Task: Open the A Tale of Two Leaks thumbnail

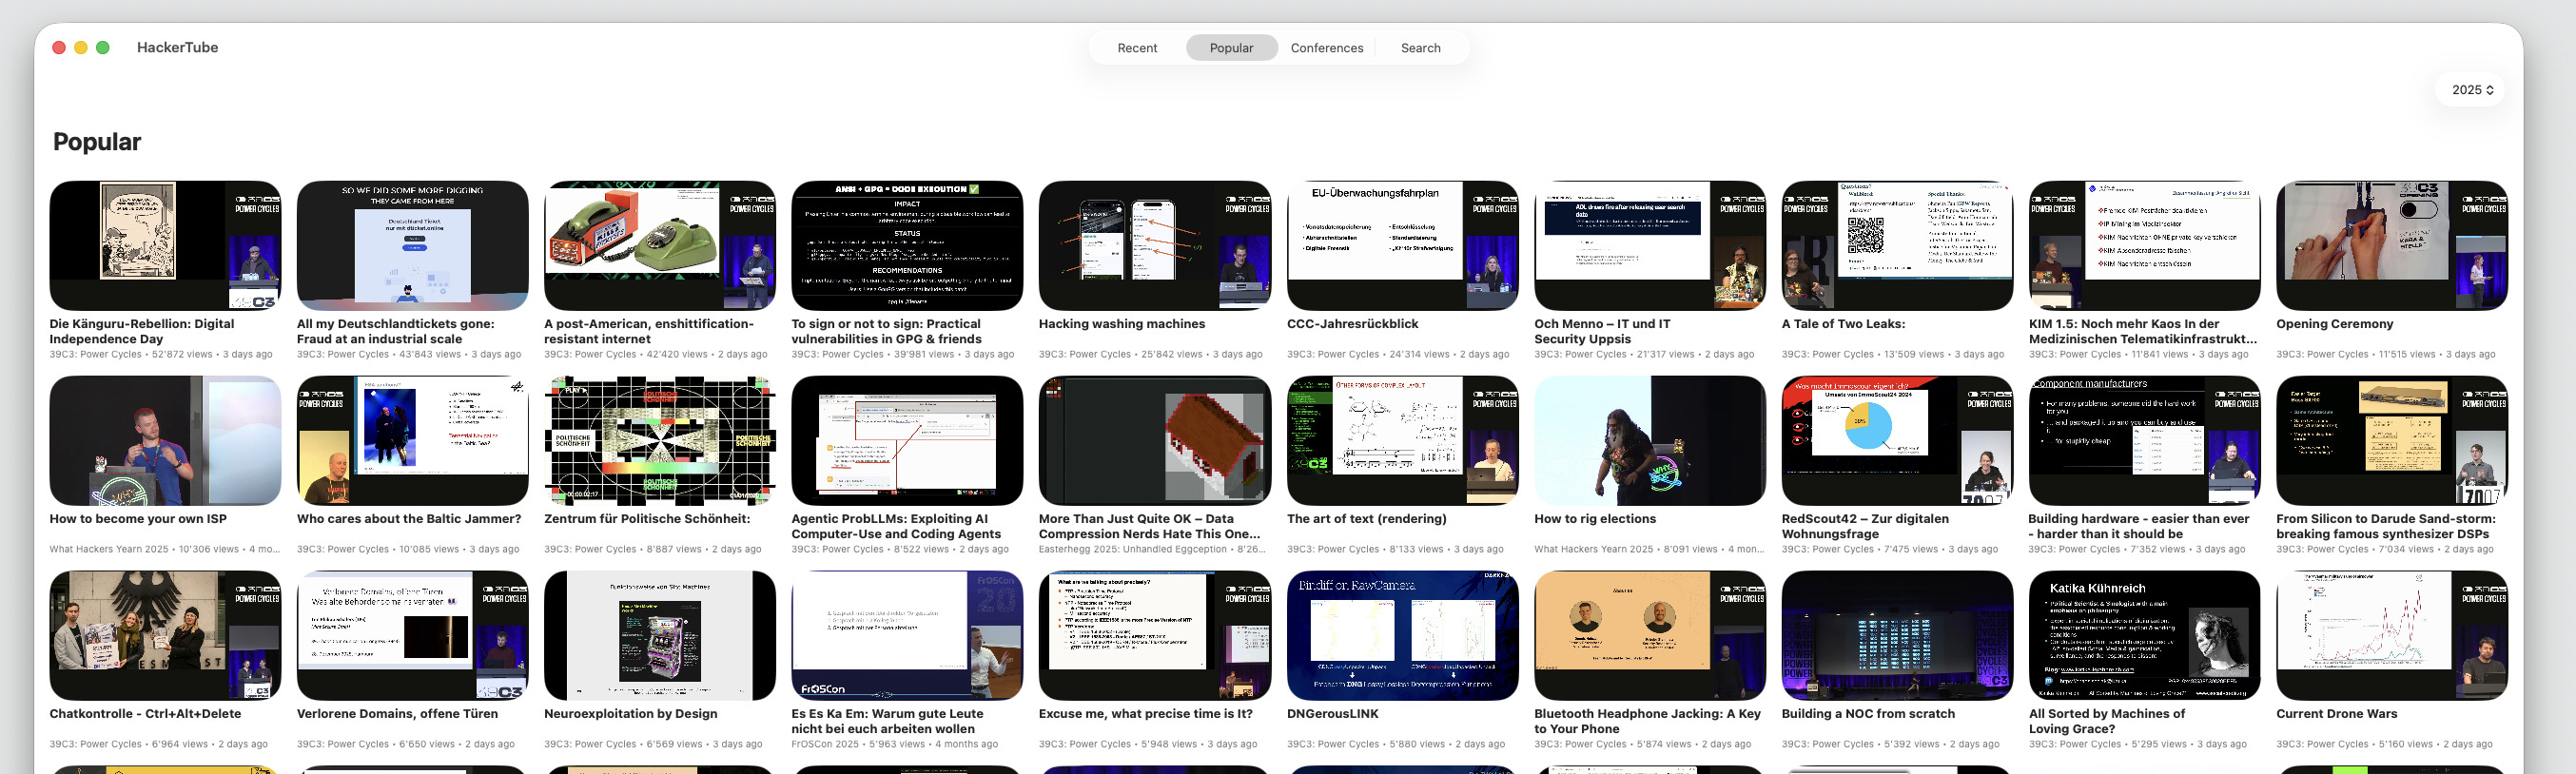Action: pyautogui.click(x=1898, y=245)
